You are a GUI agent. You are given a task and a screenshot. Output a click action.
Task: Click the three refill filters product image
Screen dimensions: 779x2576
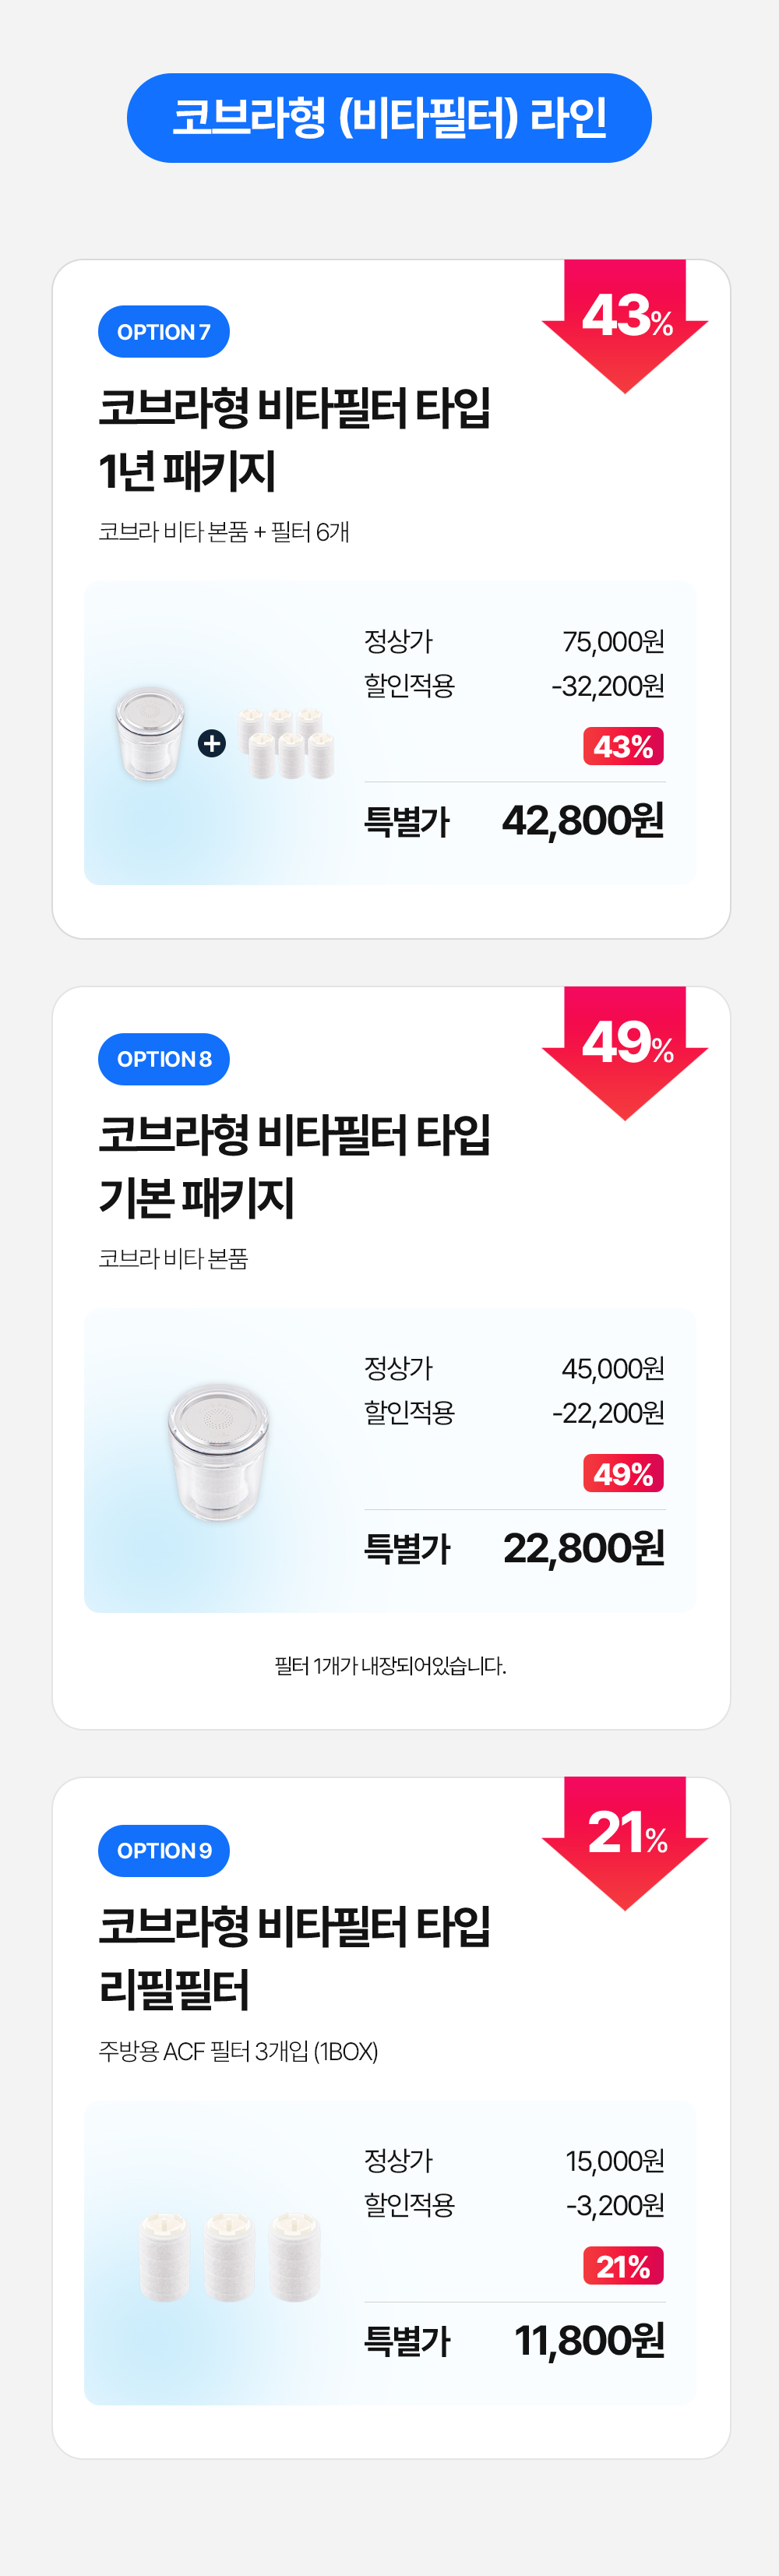coord(230,2256)
